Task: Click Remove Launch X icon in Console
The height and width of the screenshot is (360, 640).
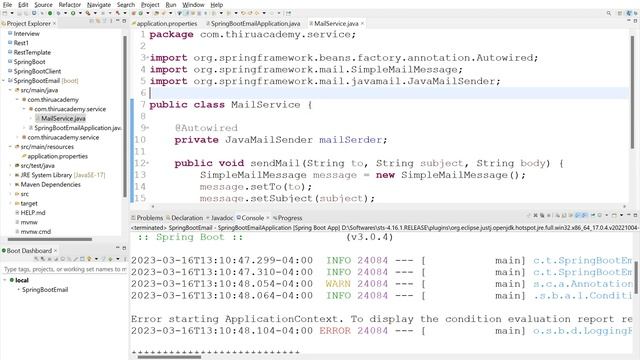Action: pyautogui.click(x=536, y=215)
